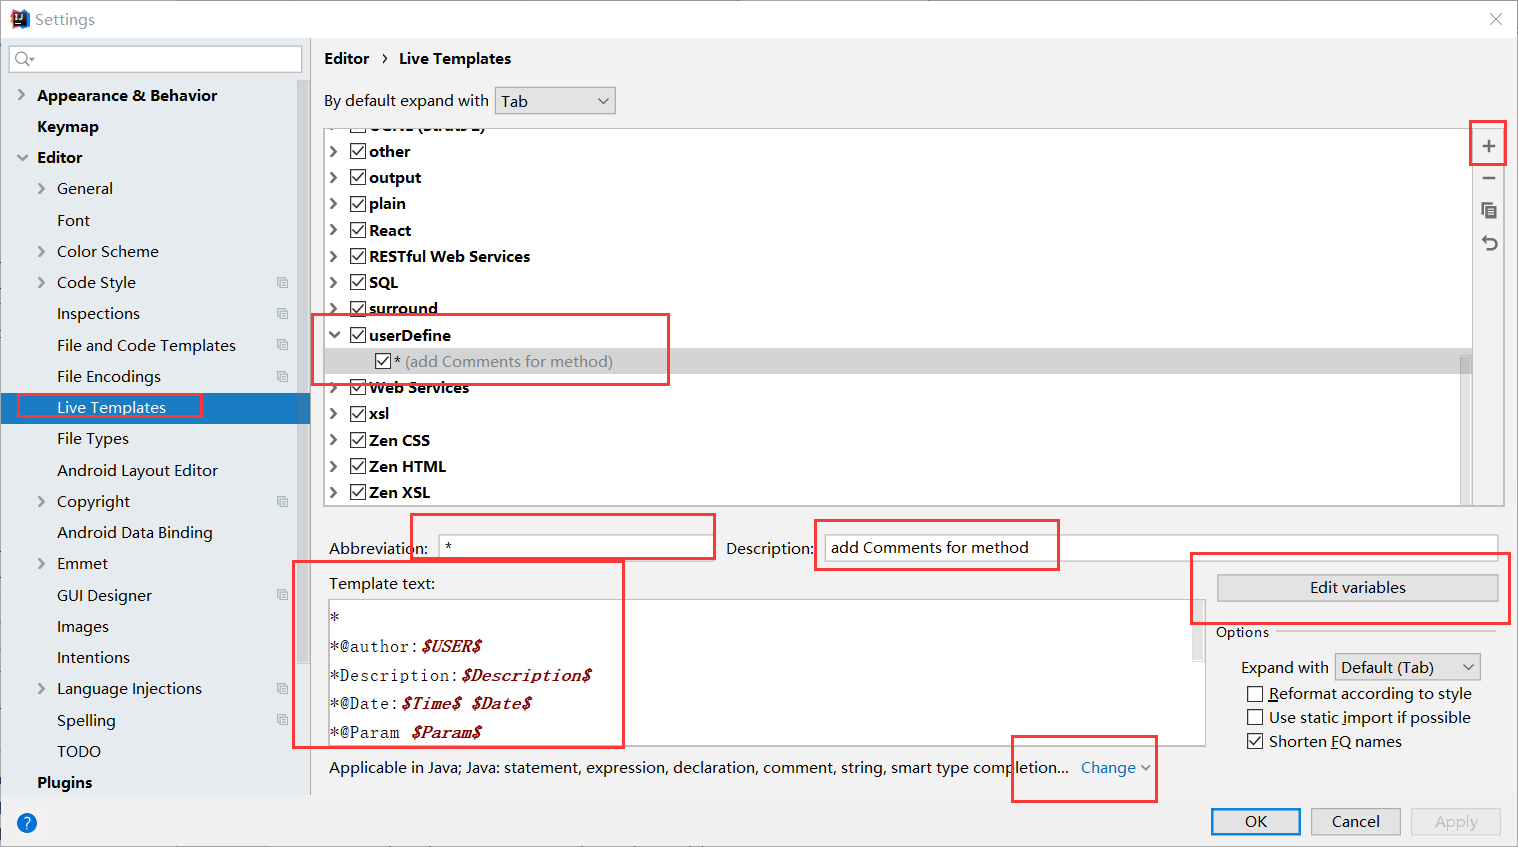Remove selected template with minus icon
This screenshot has width=1518, height=847.
(1488, 178)
